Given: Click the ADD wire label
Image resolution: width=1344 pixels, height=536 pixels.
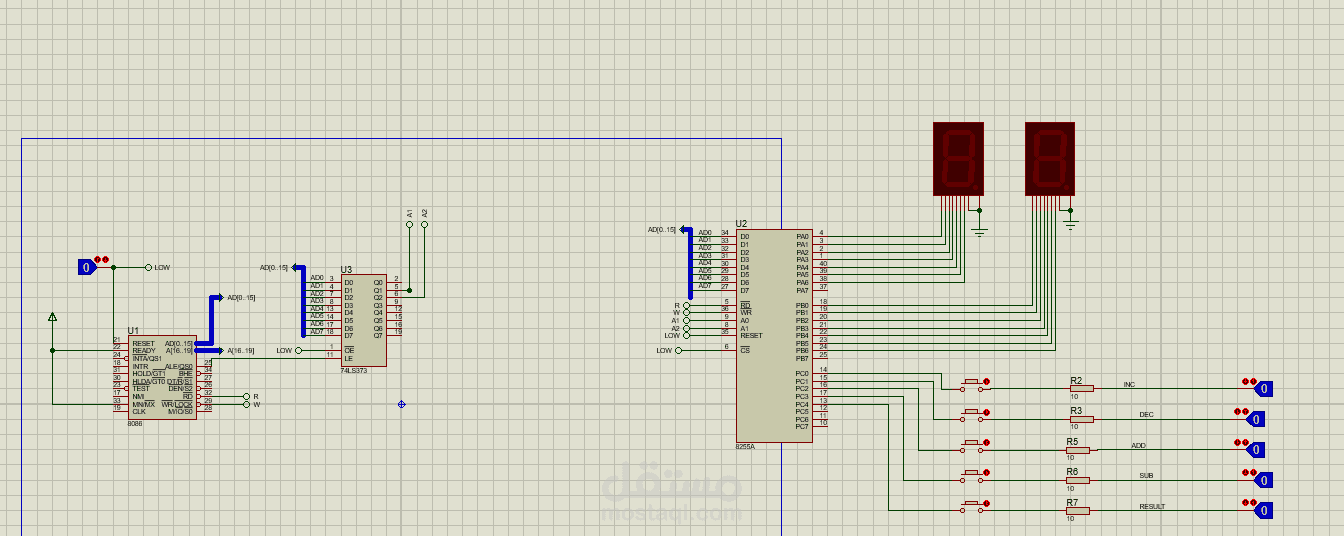Looking at the screenshot, I should (x=1138, y=445).
